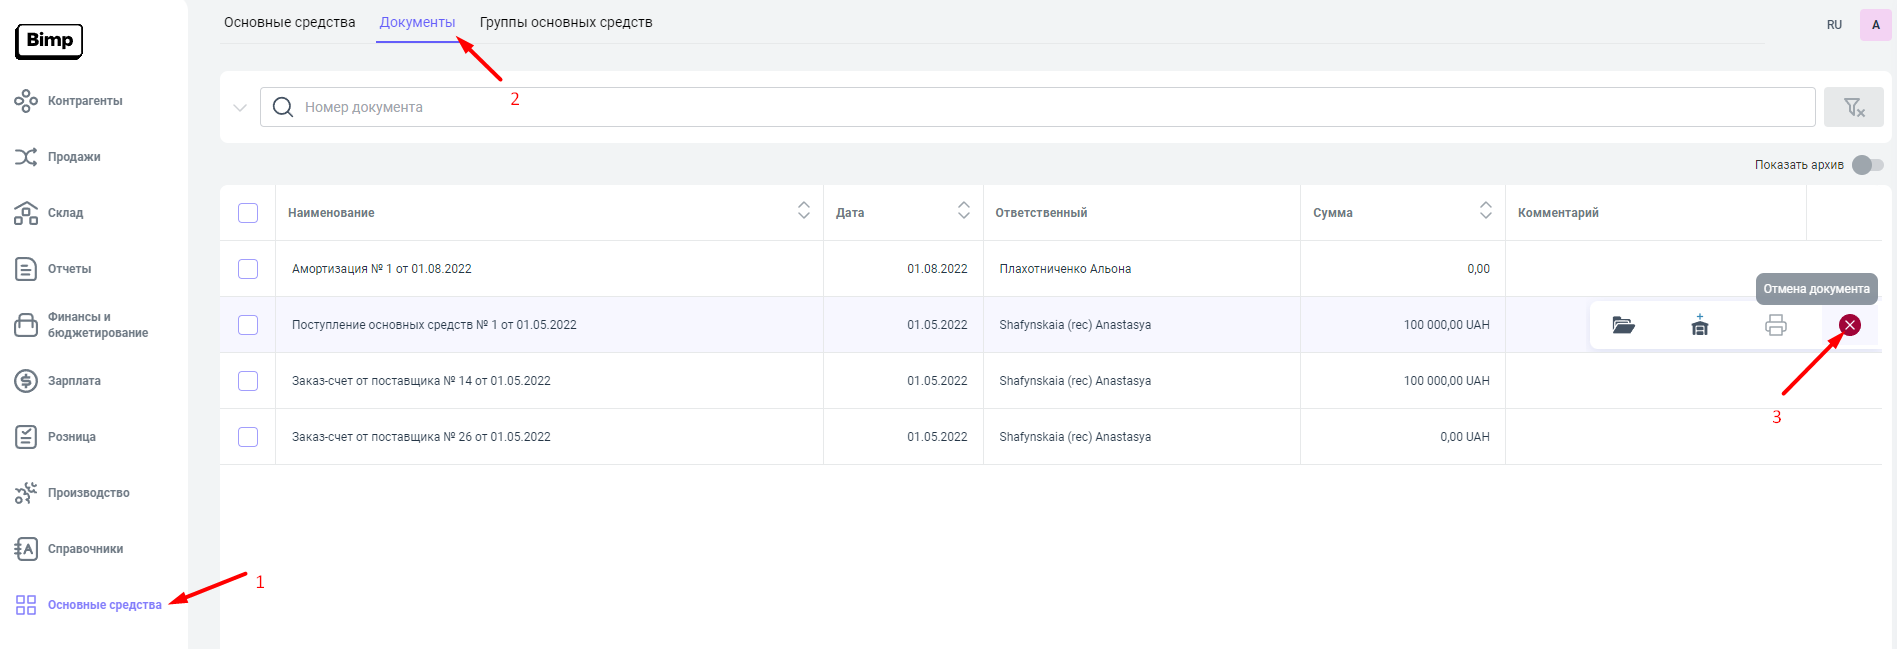Open Контрагенты in the sidebar
This screenshot has width=1897, height=649.
[x=84, y=101]
